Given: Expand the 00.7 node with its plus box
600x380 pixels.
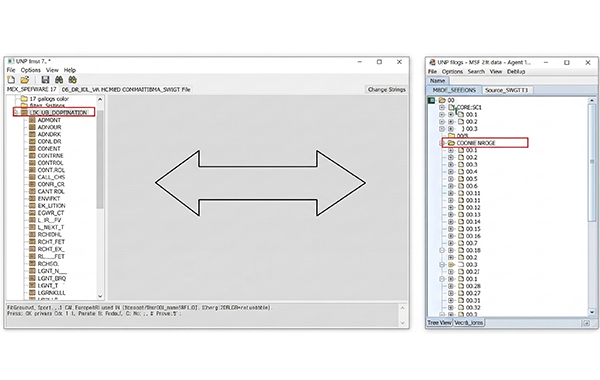Looking at the screenshot, I should click(x=451, y=243).
